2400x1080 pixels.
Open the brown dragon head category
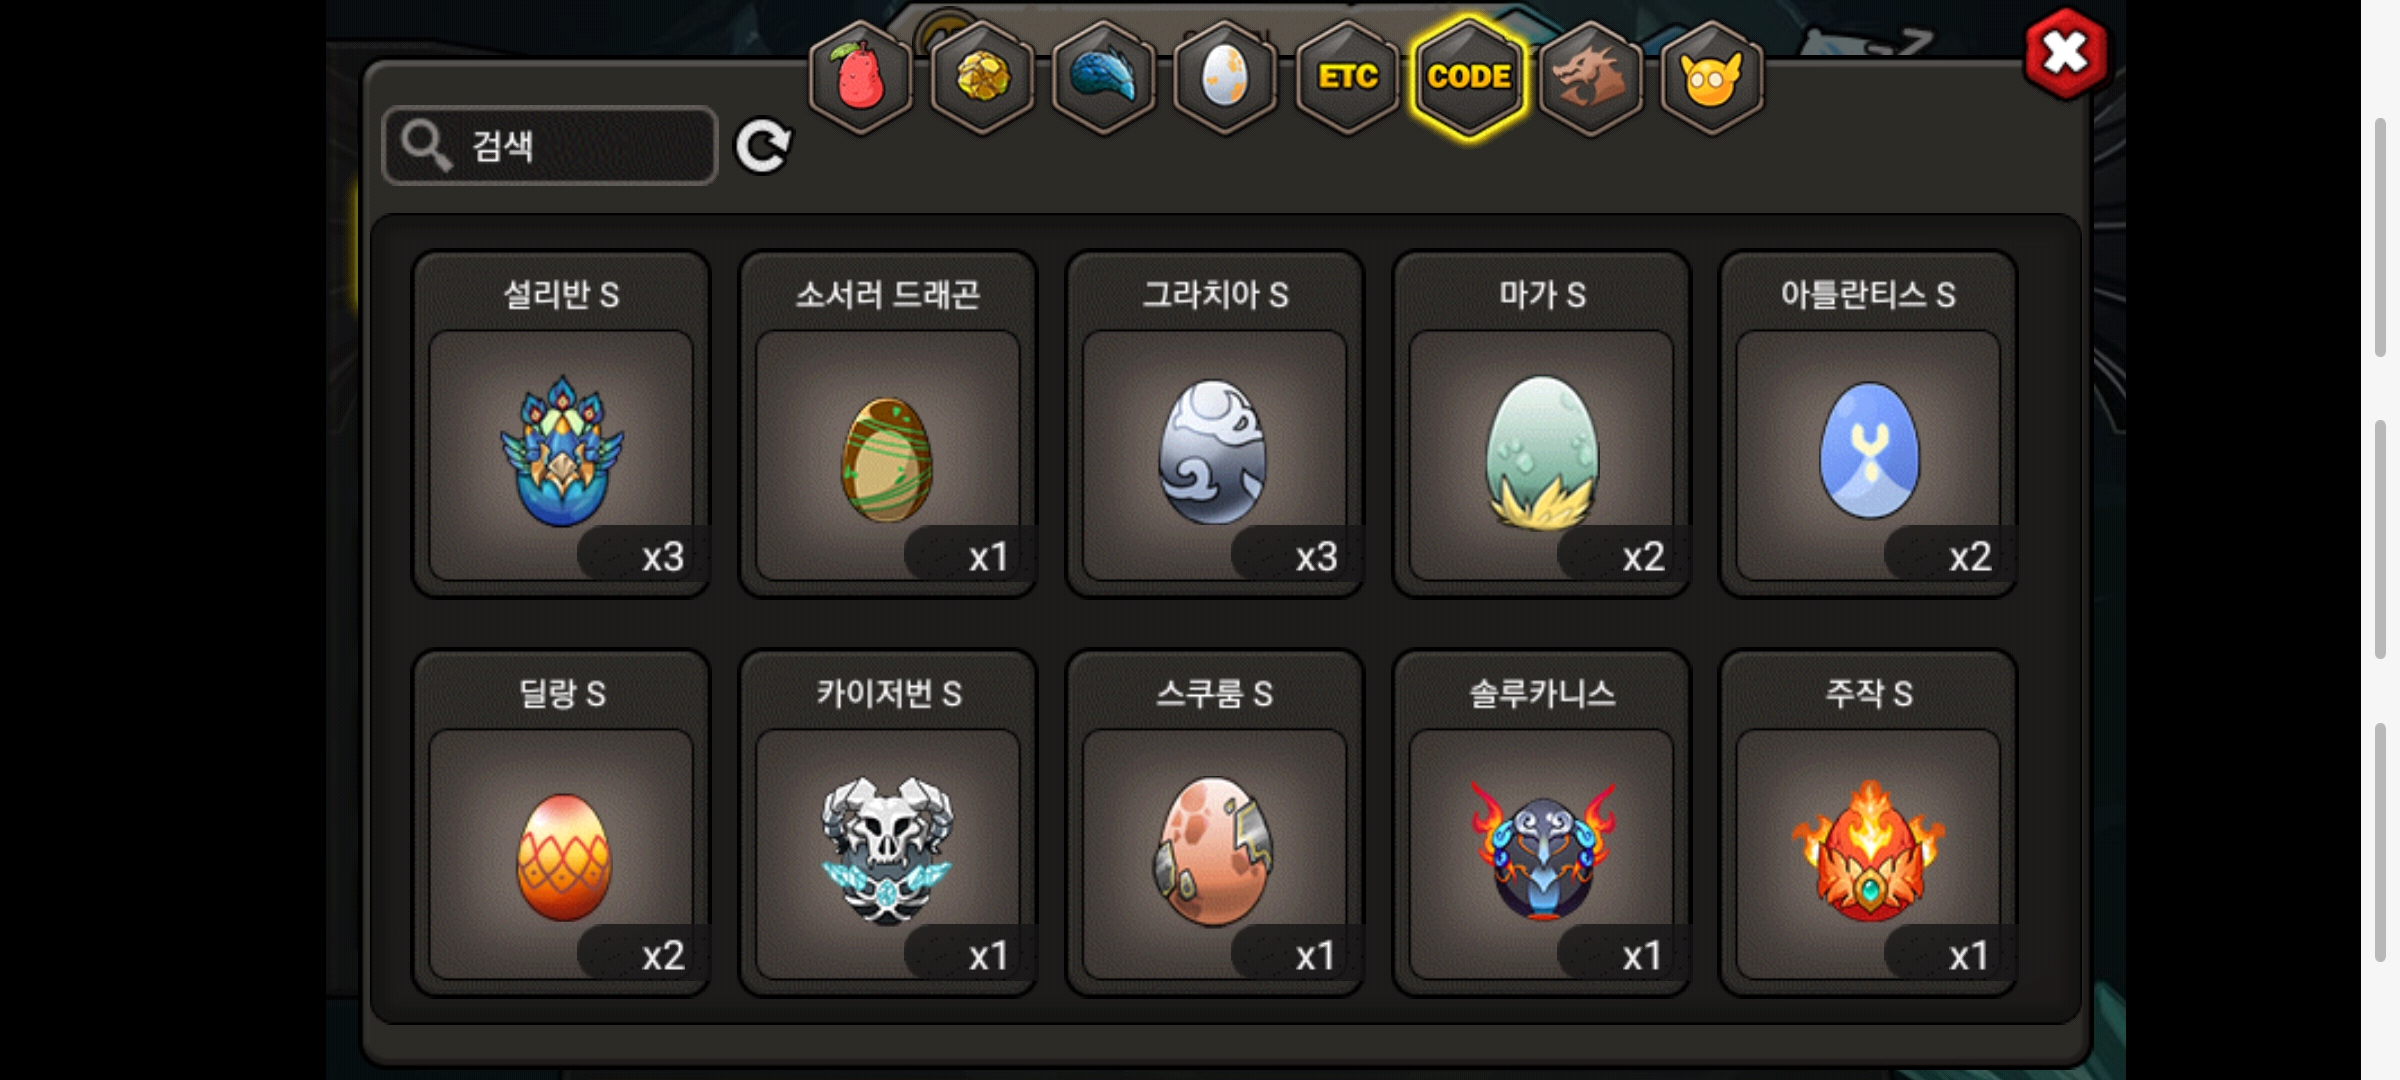(x=1590, y=77)
